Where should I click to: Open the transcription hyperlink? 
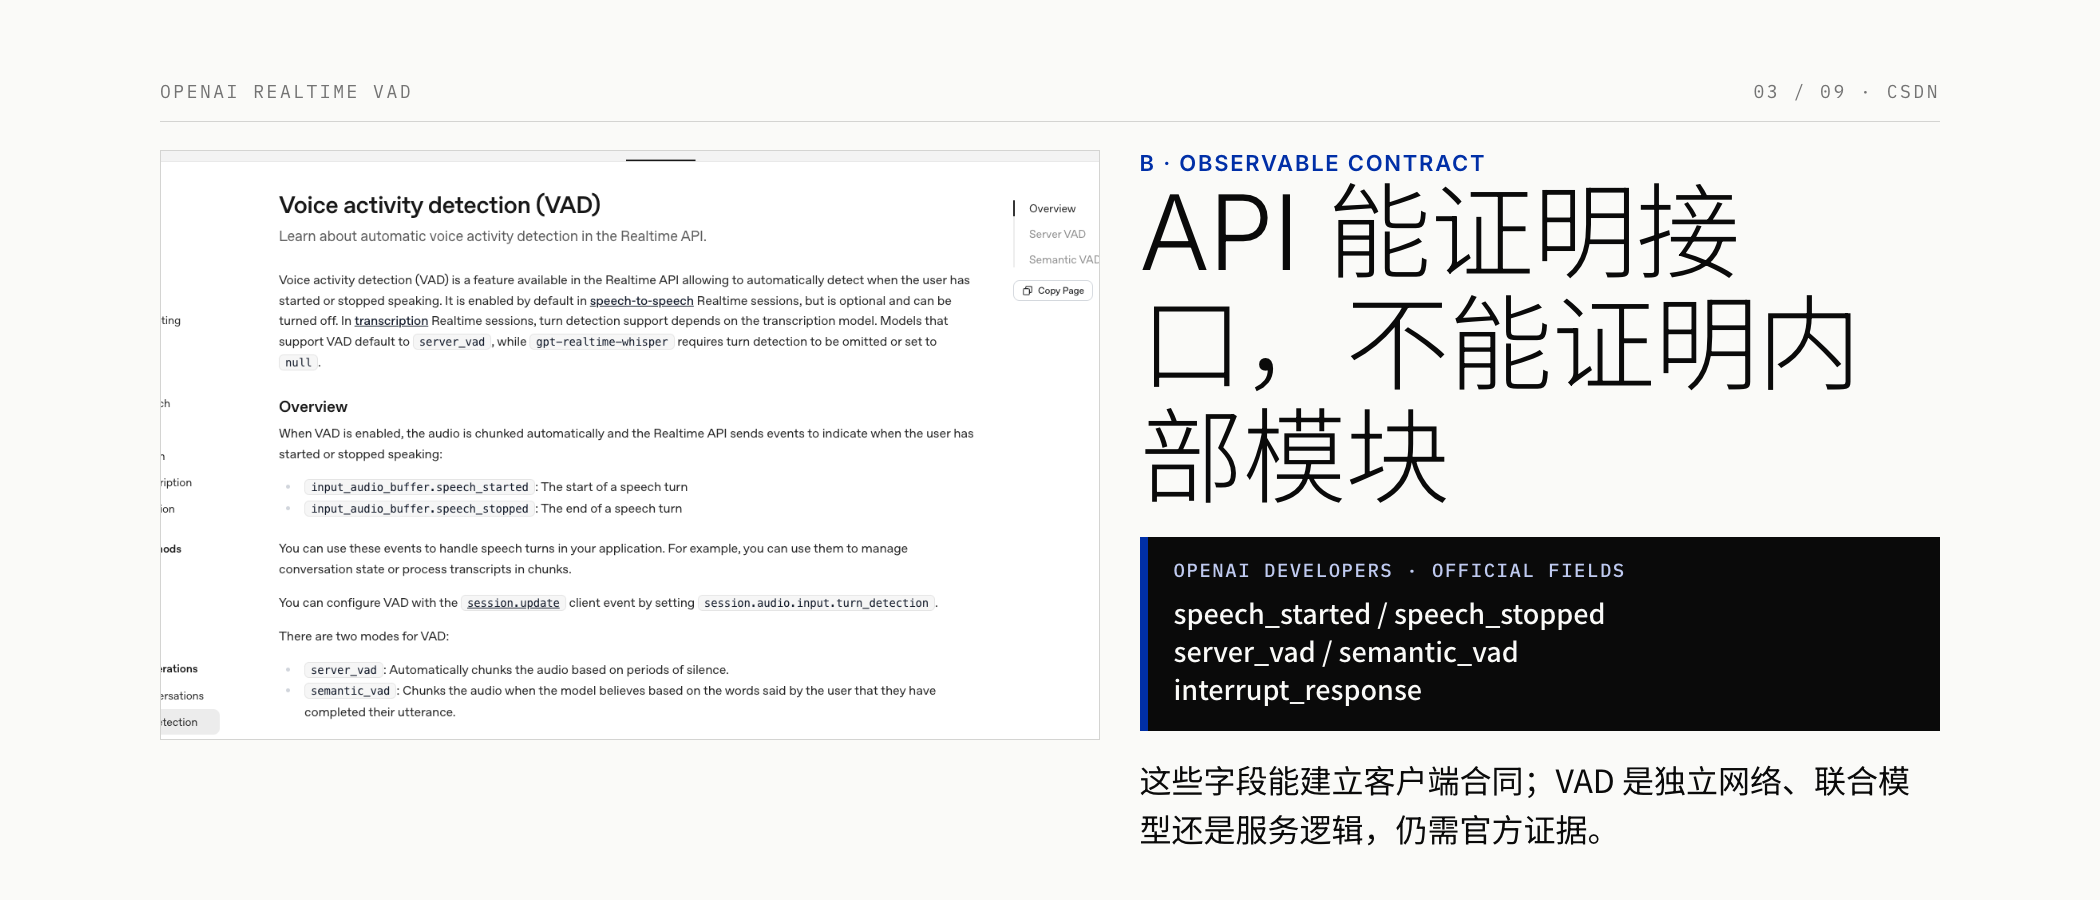[391, 321]
